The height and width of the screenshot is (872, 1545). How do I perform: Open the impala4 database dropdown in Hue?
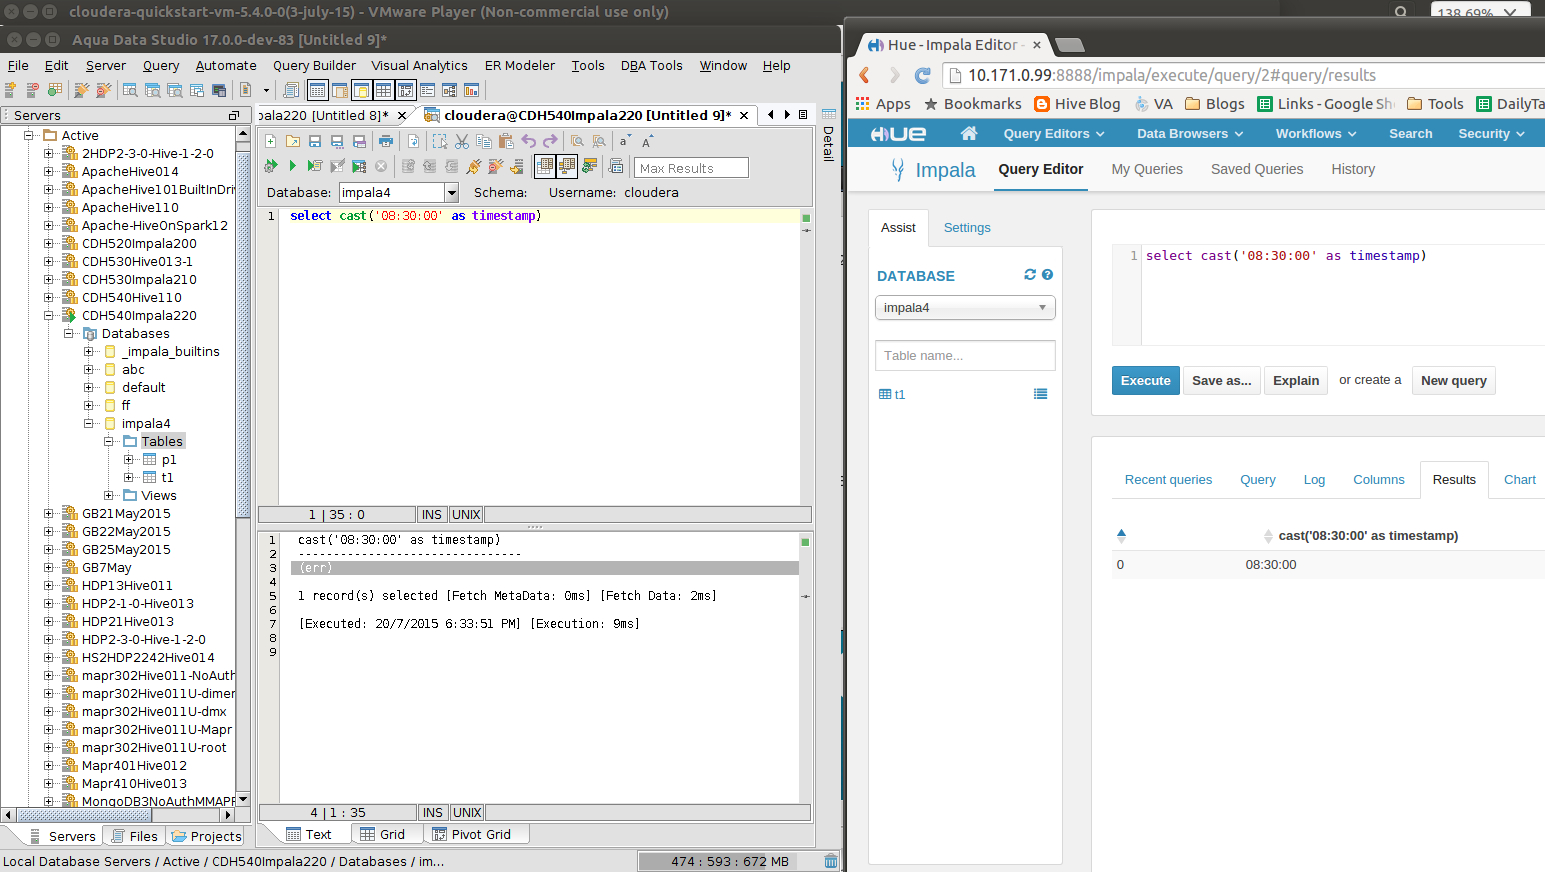(965, 308)
